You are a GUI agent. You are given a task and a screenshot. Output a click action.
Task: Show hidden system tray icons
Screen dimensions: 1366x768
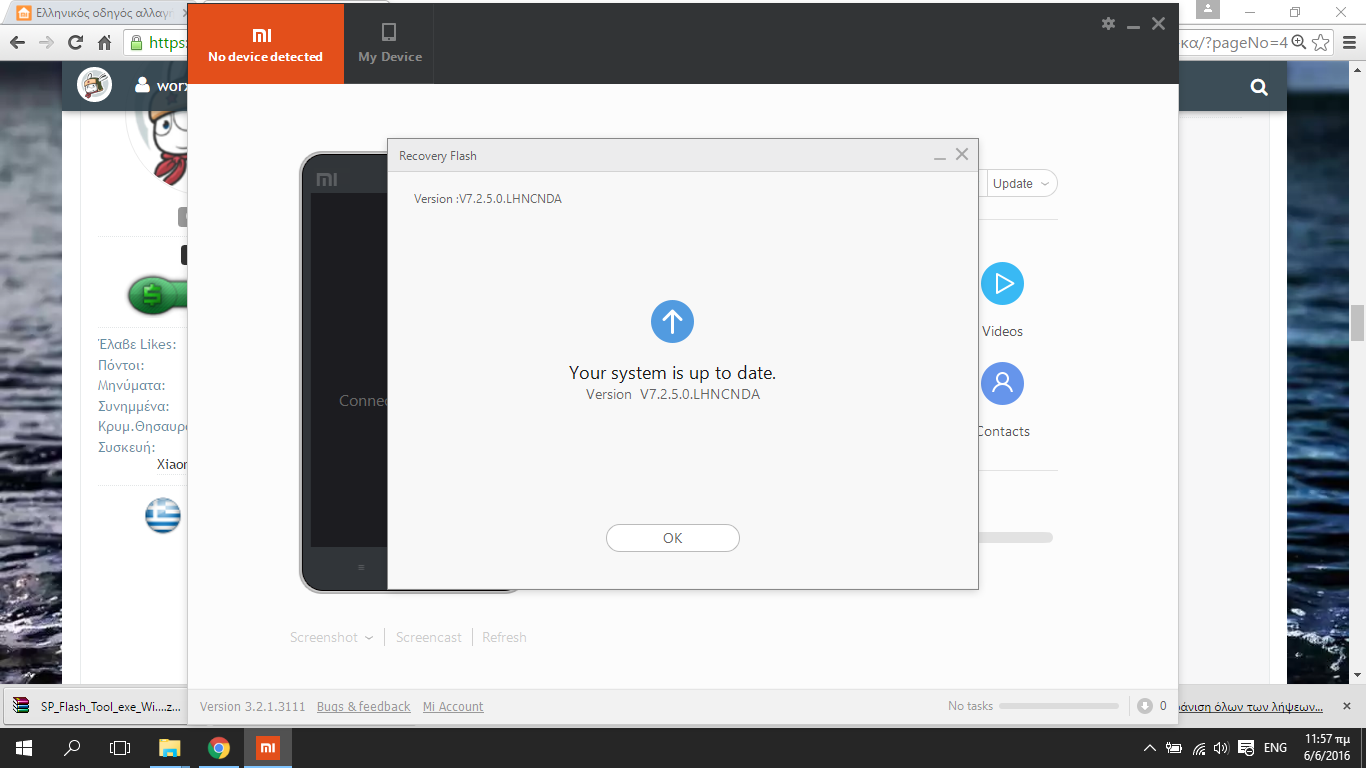click(1150, 748)
